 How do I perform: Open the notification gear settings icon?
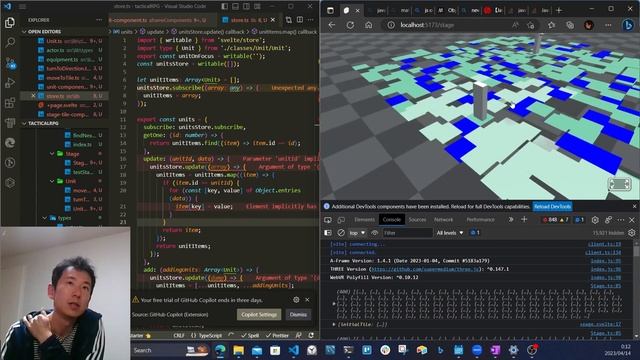coord(296,300)
